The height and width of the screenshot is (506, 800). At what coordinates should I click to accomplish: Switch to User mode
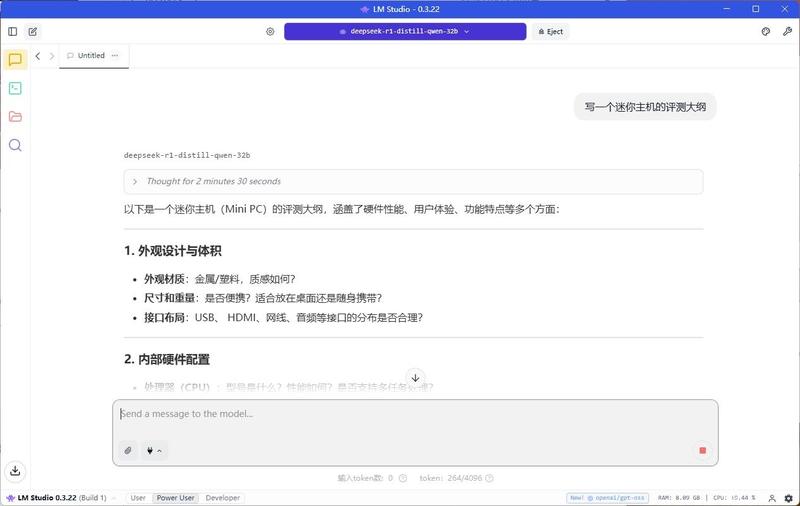(138, 498)
